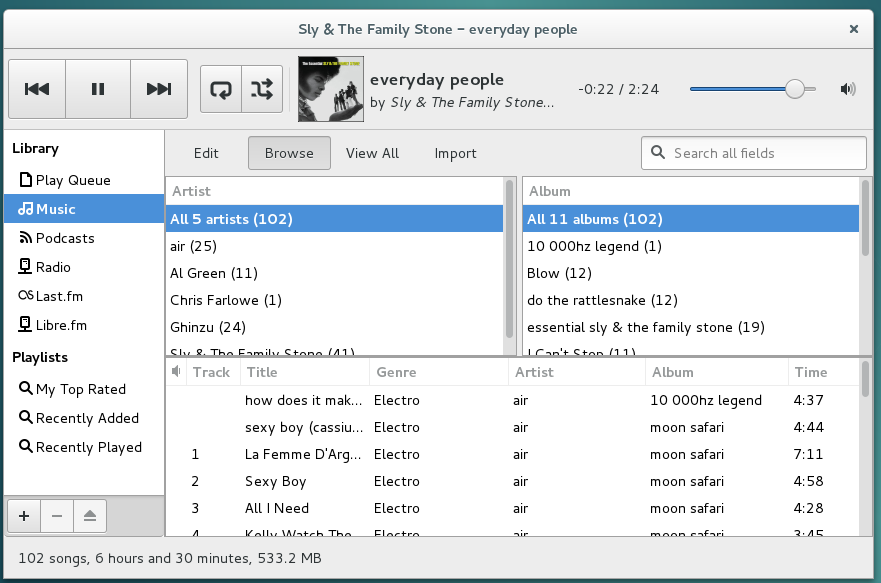The height and width of the screenshot is (583, 881).
Task: Click the eject device button
Action: click(x=90, y=516)
